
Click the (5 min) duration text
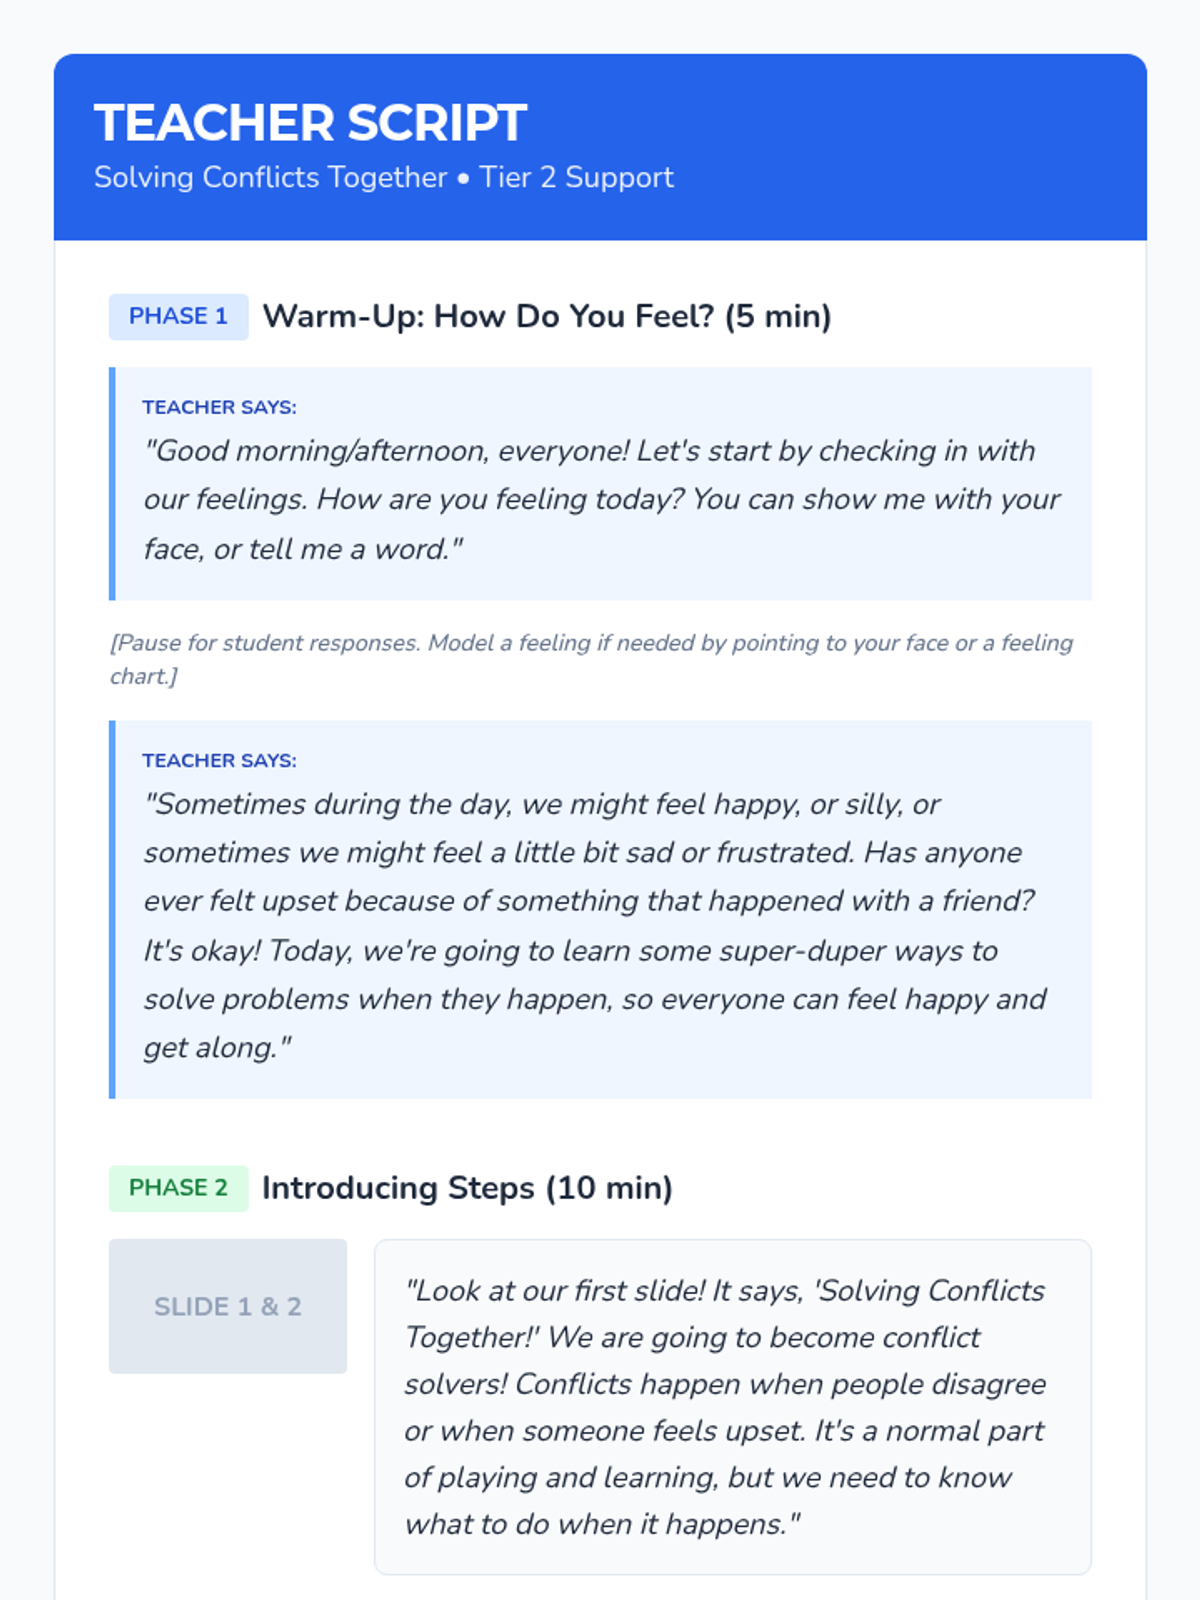[778, 316]
